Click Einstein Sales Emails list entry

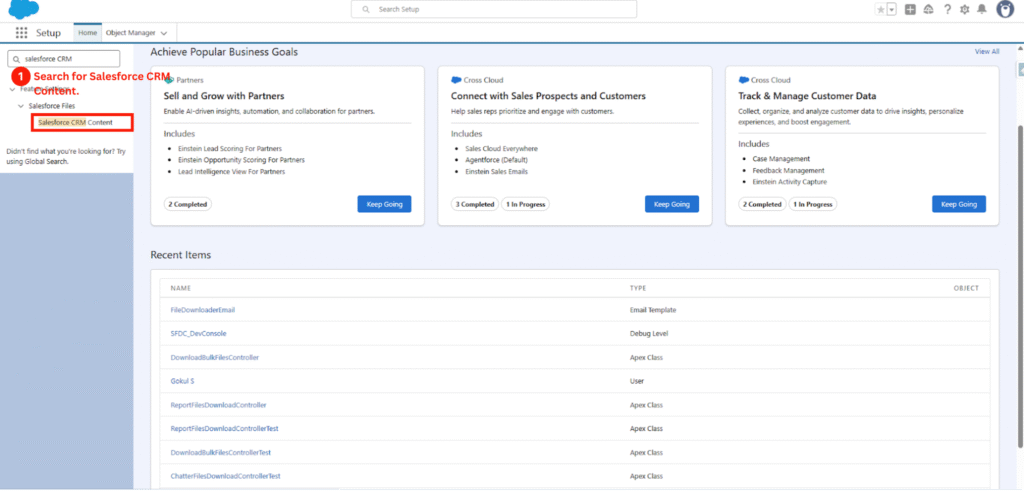(496, 171)
